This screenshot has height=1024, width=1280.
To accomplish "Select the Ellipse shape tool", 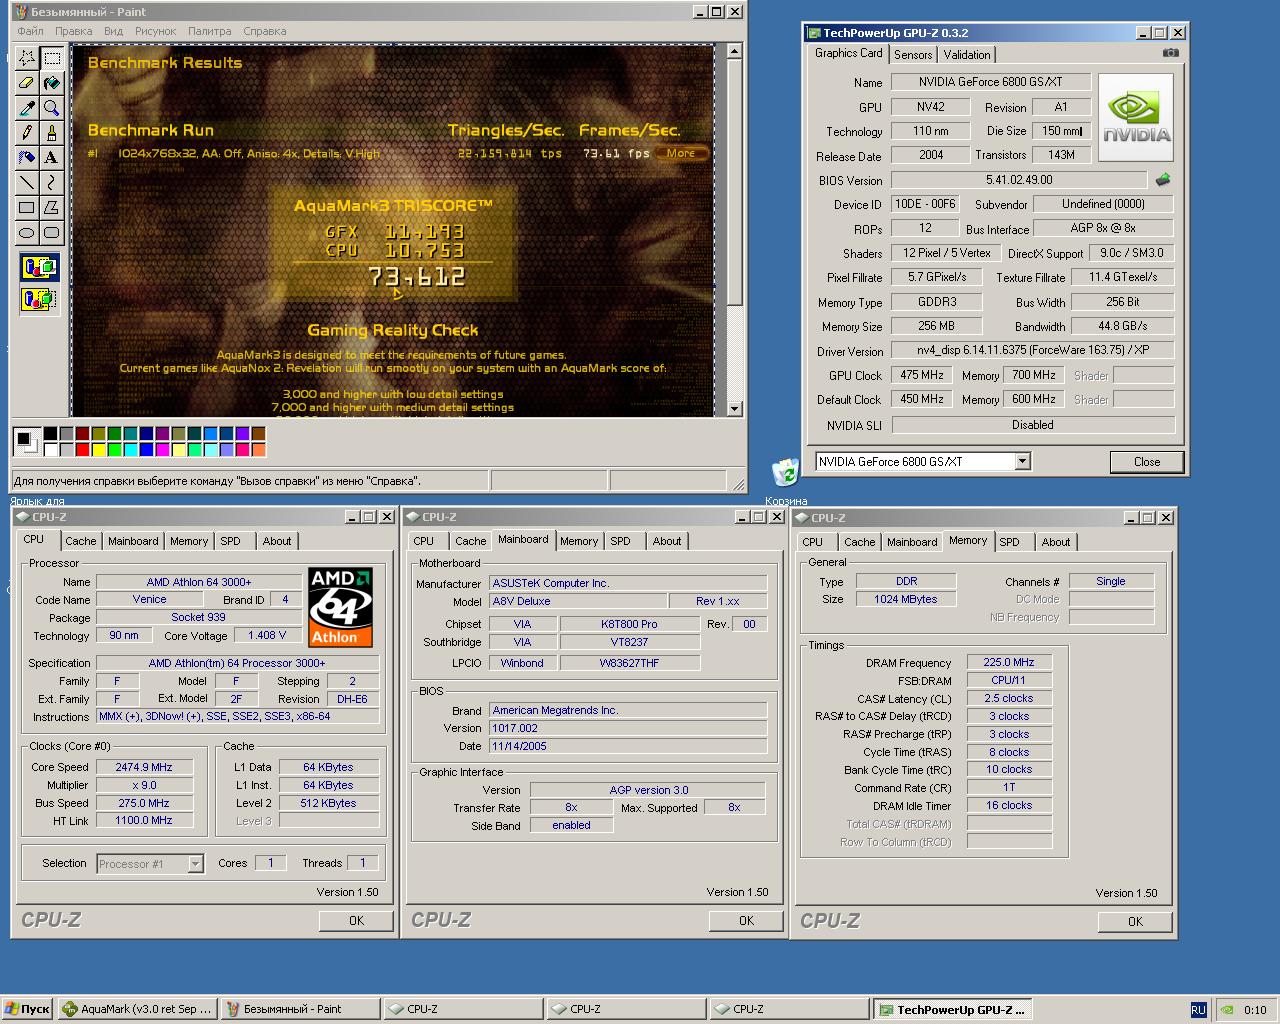I will 27,233.
